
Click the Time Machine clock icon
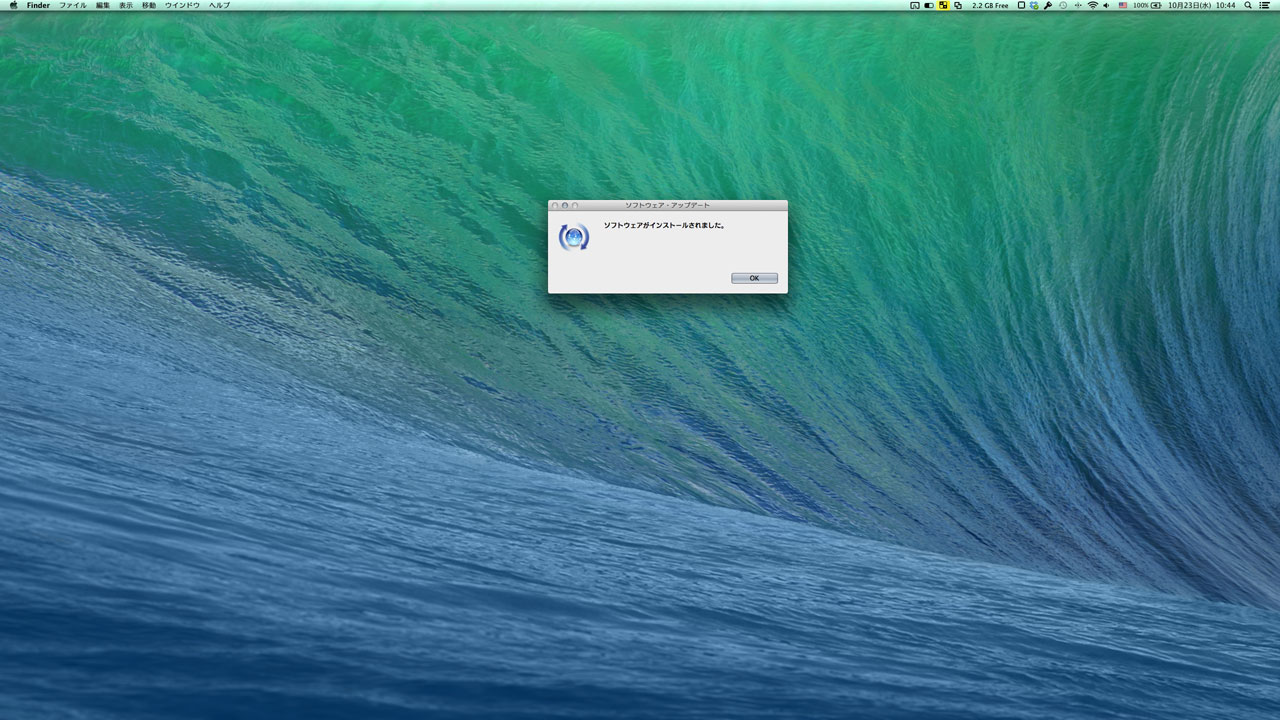(x=1063, y=6)
